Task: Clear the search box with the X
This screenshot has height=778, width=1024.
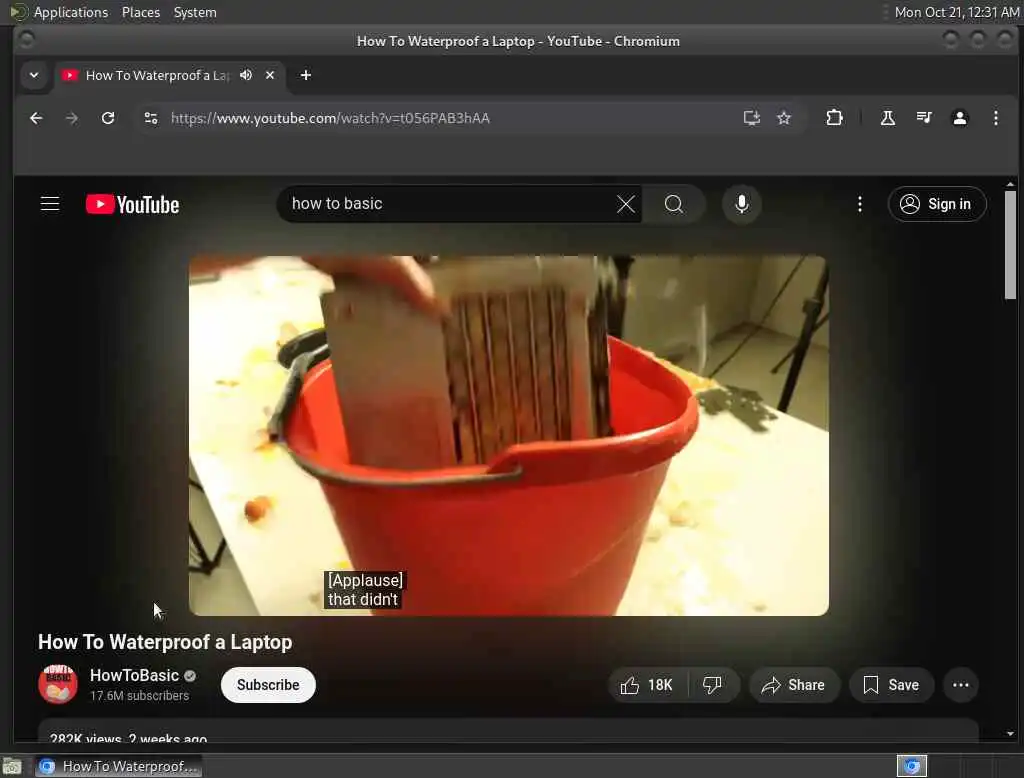Action: (626, 204)
